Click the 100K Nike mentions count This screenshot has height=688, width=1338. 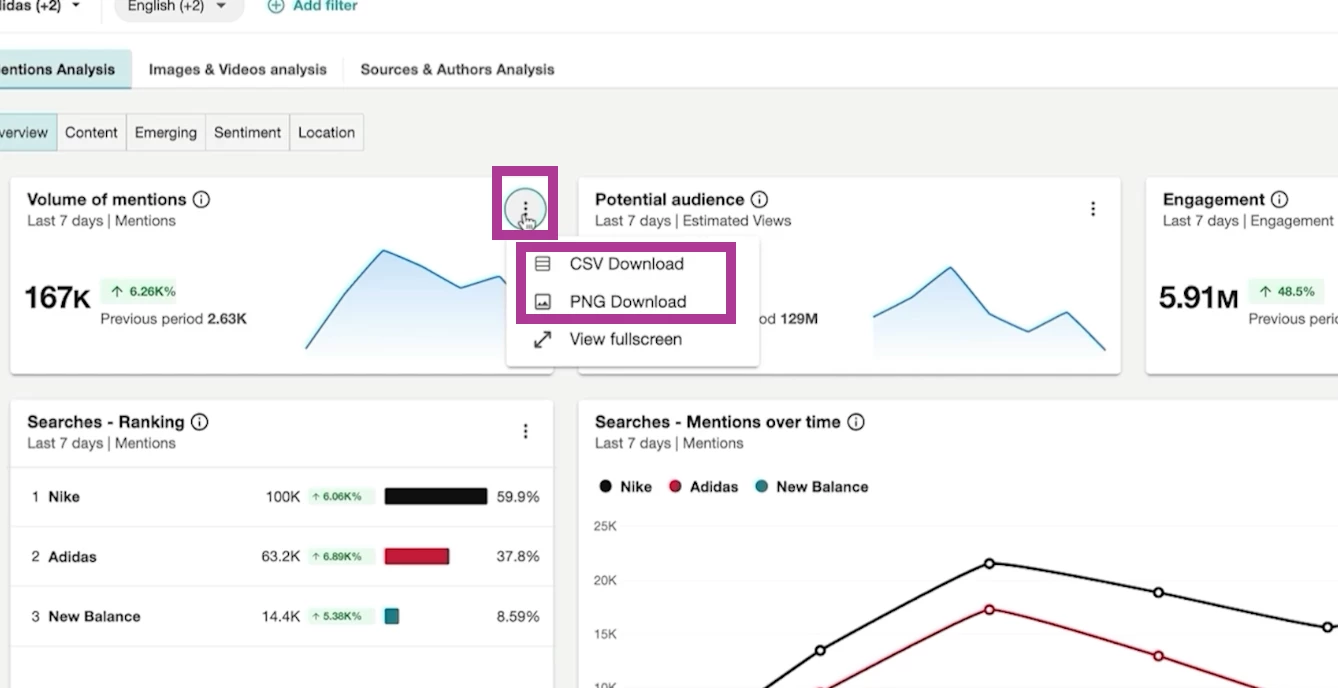pyautogui.click(x=283, y=497)
